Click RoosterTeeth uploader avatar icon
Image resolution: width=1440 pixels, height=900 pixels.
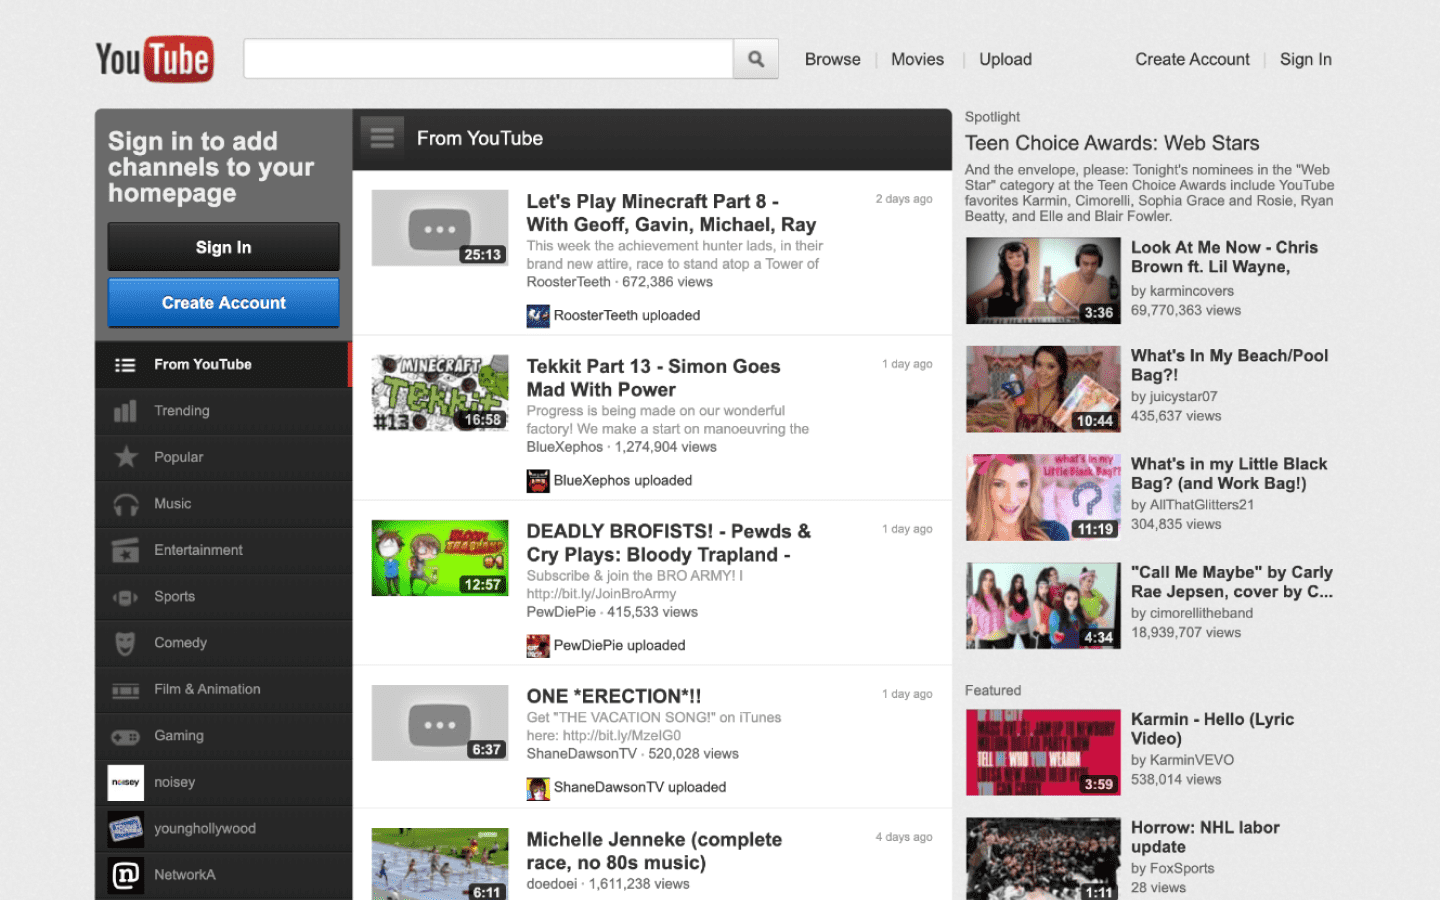(538, 316)
